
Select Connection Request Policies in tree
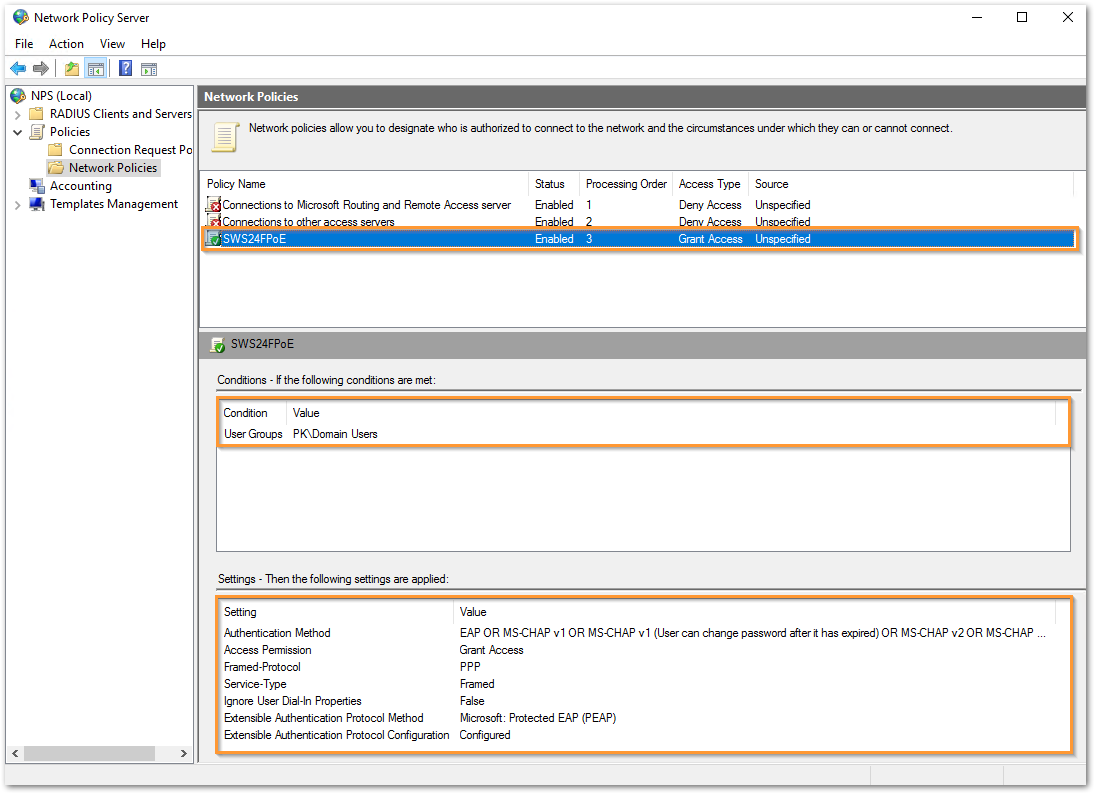click(x=130, y=150)
